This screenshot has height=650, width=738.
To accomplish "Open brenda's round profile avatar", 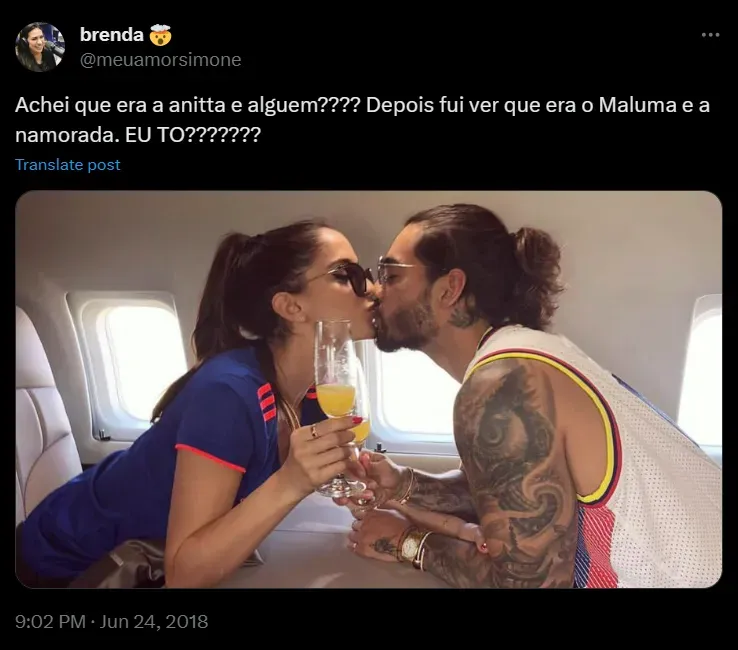I will 40,47.
